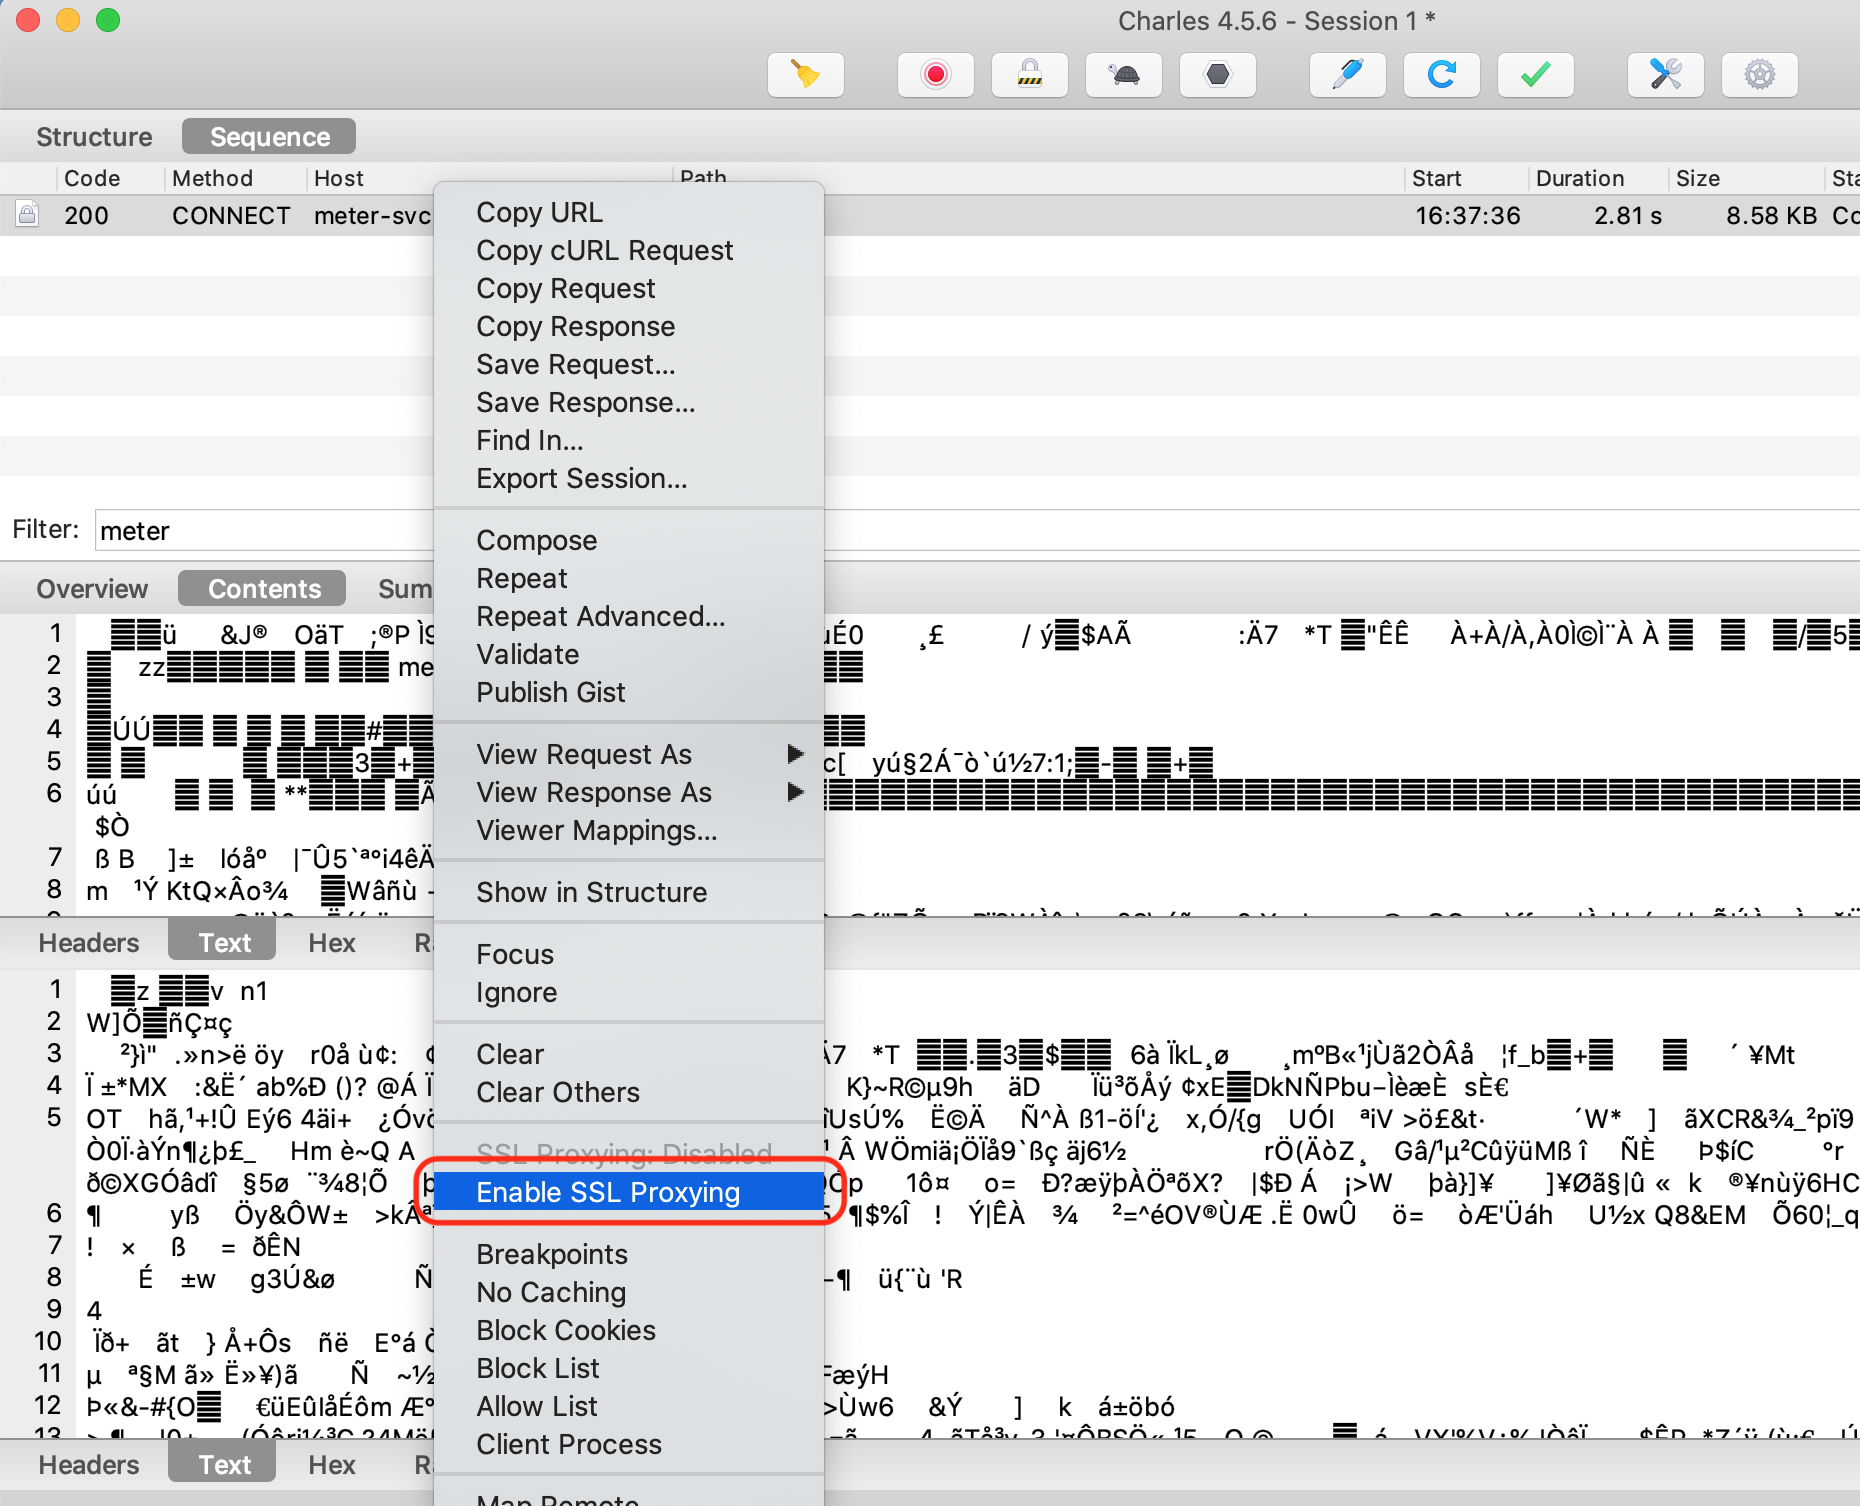Select the Hex view tab

point(331,941)
